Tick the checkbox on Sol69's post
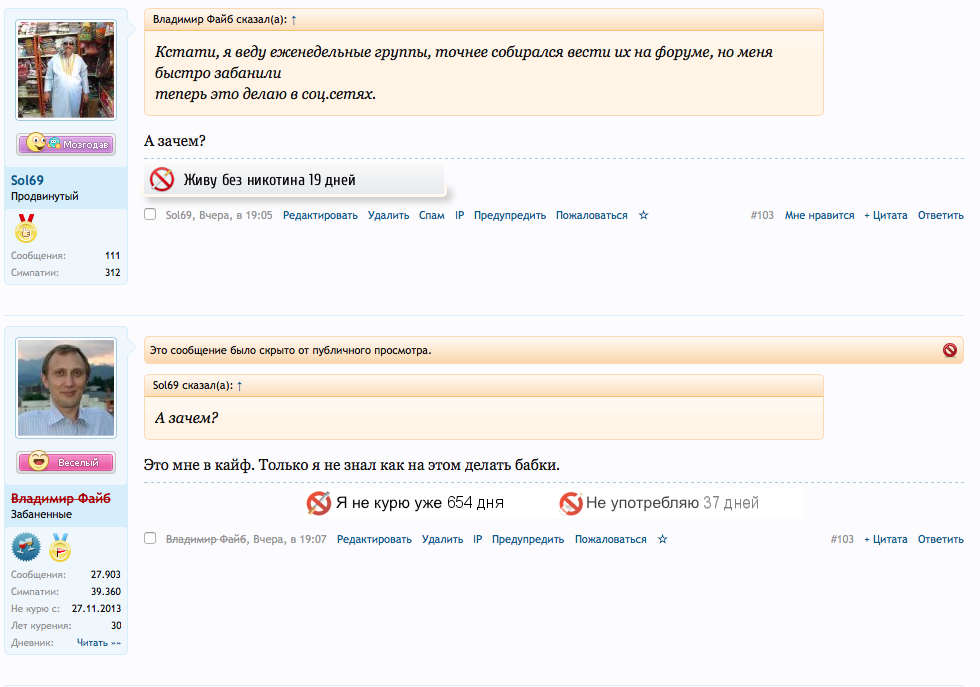This screenshot has width=980, height=687. click(x=150, y=214)
